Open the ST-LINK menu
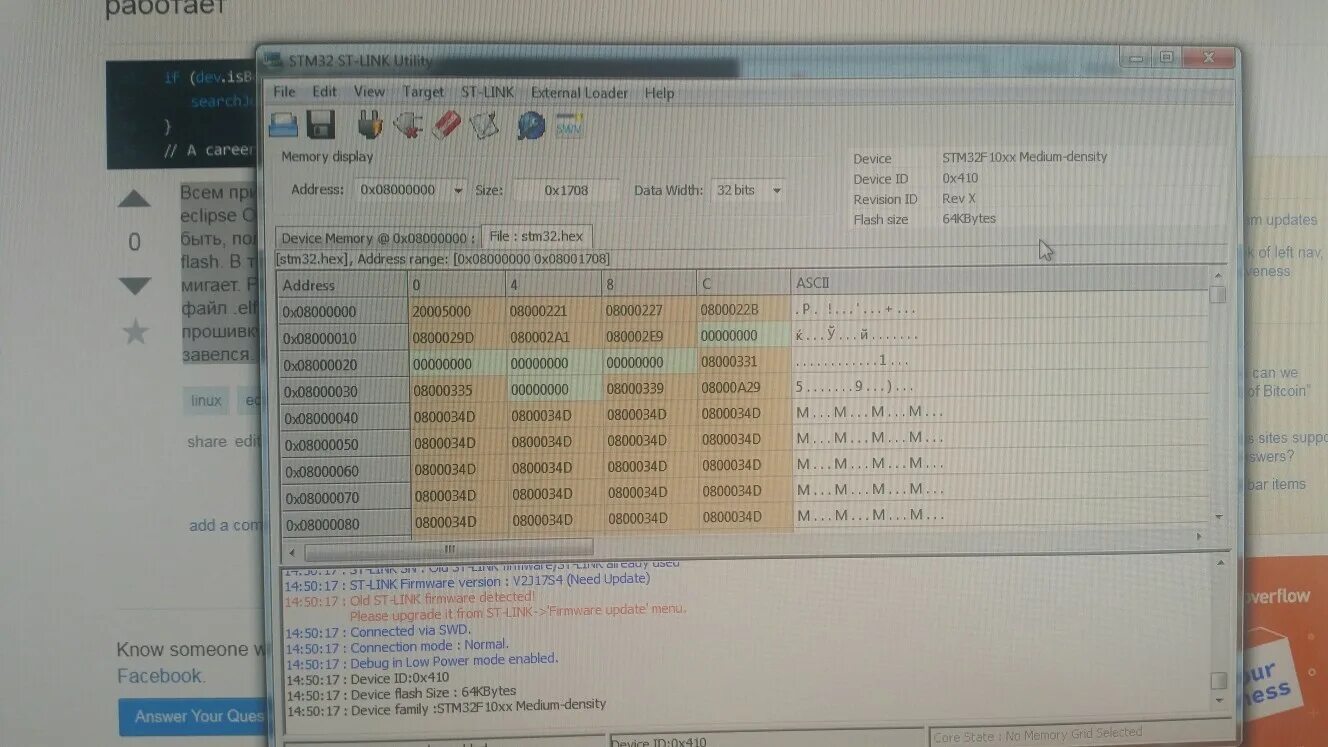 tap(487, 92)
